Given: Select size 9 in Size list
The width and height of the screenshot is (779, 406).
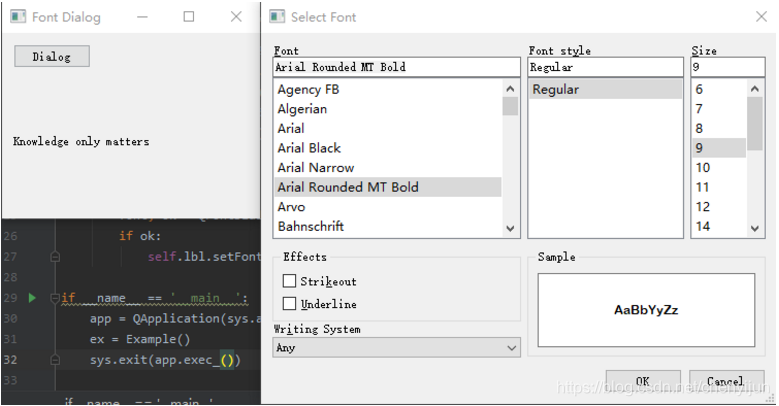Looking at the screenshot, I should tap(719, 148).
